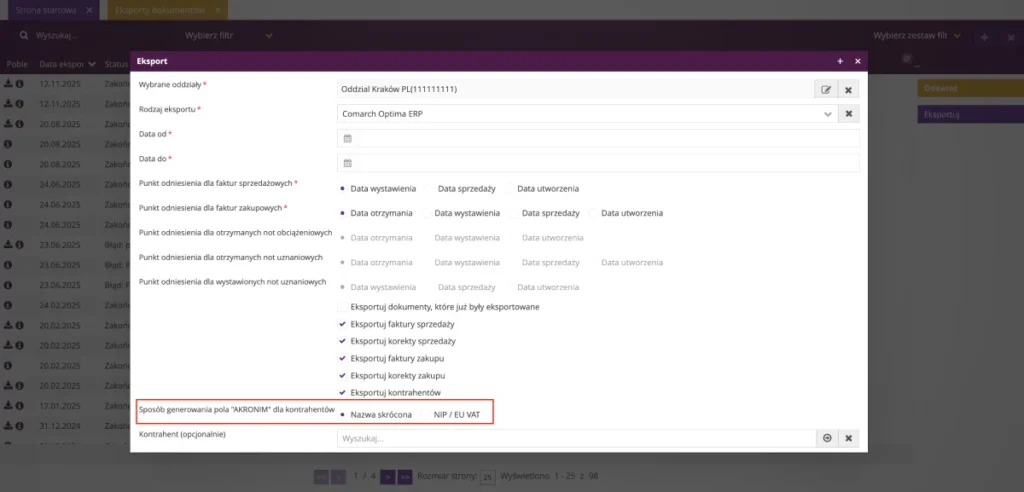Go to last page double arrow
This screenshot has width=1024, height=492.
click(x=405, y=477)
